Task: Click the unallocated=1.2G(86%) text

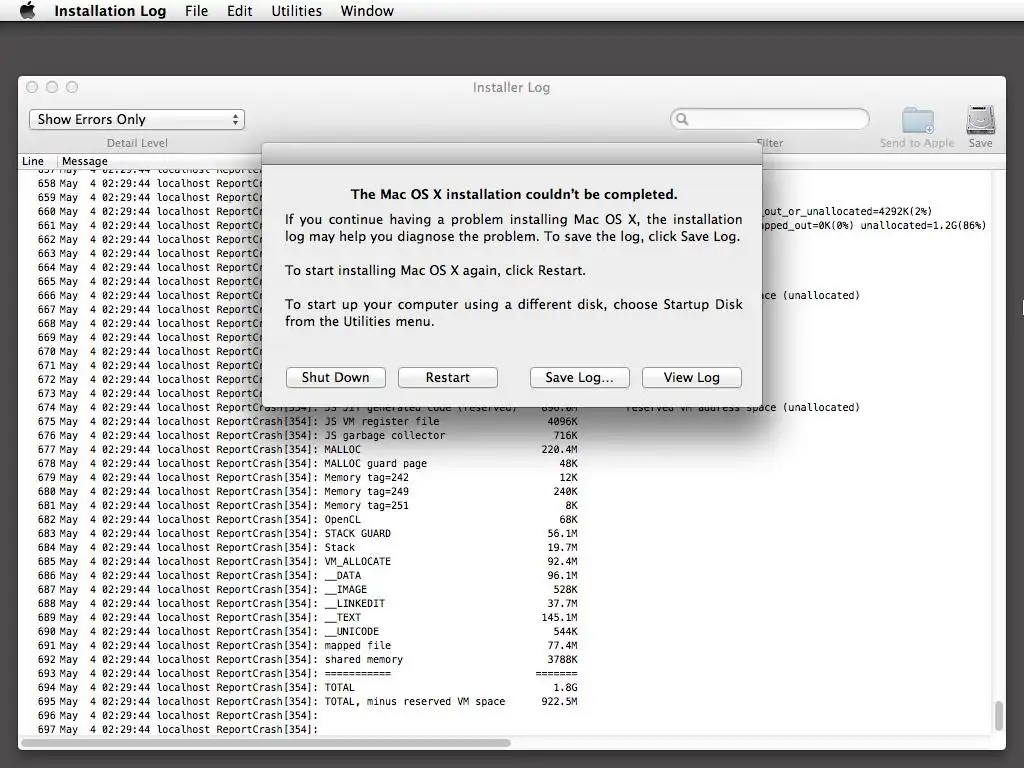Action: (923, 225)
